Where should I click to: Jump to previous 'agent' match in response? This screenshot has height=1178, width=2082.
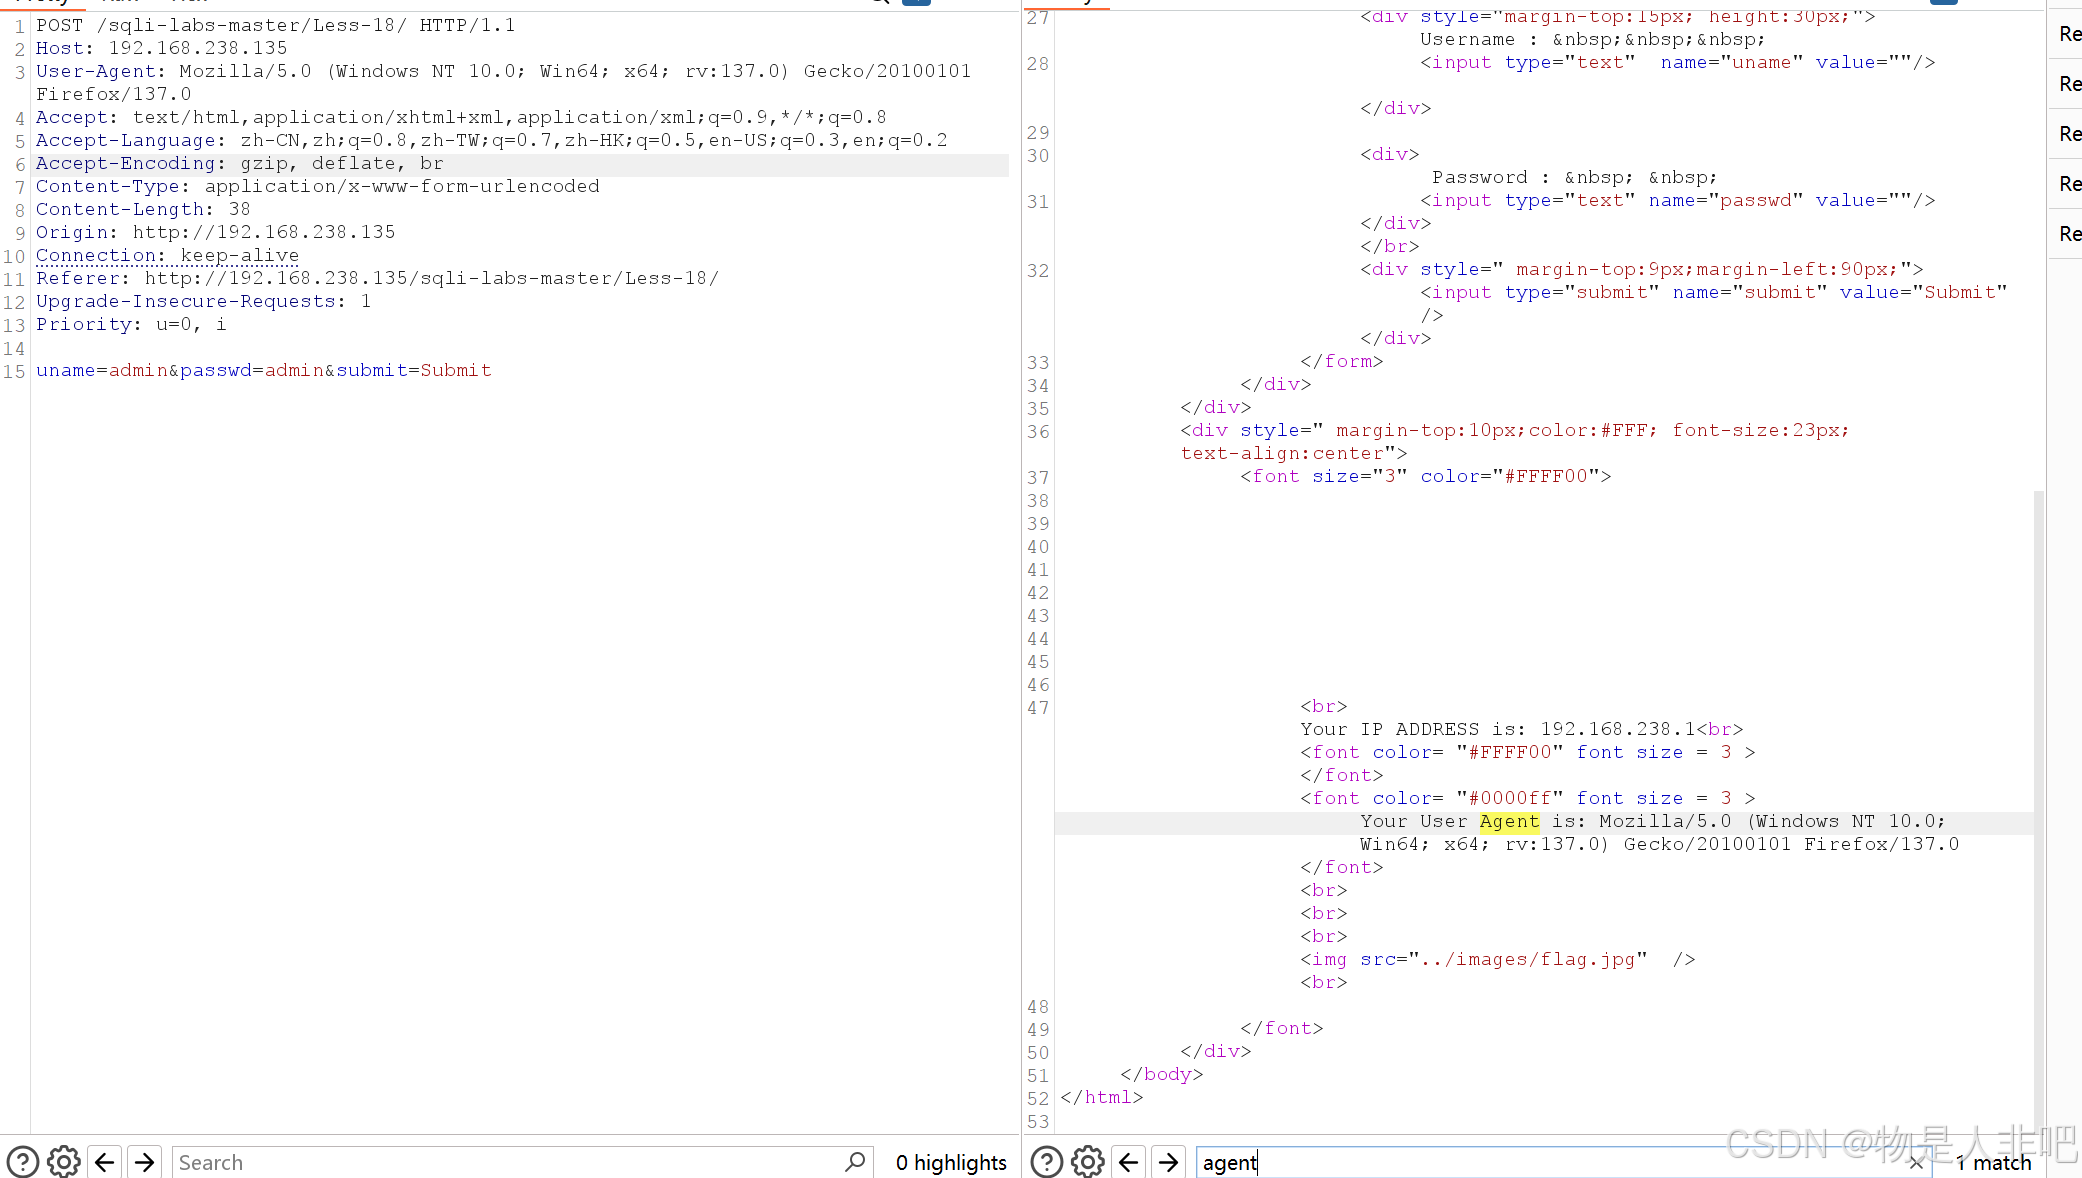pos(1129,1162)
